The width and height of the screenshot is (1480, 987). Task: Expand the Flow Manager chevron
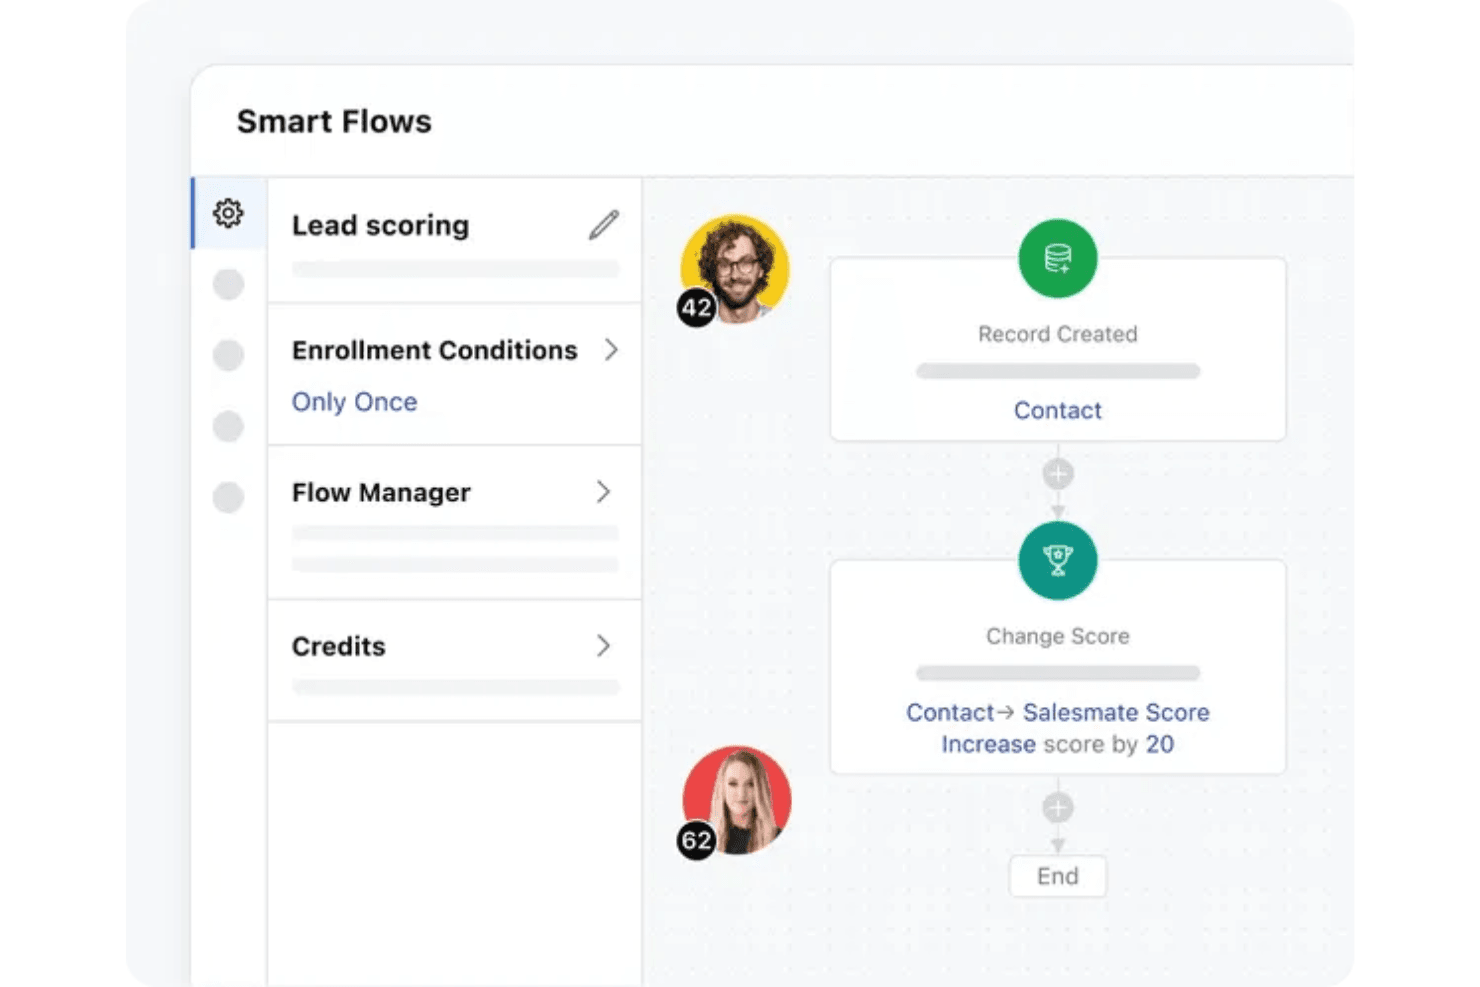(603, 491)
